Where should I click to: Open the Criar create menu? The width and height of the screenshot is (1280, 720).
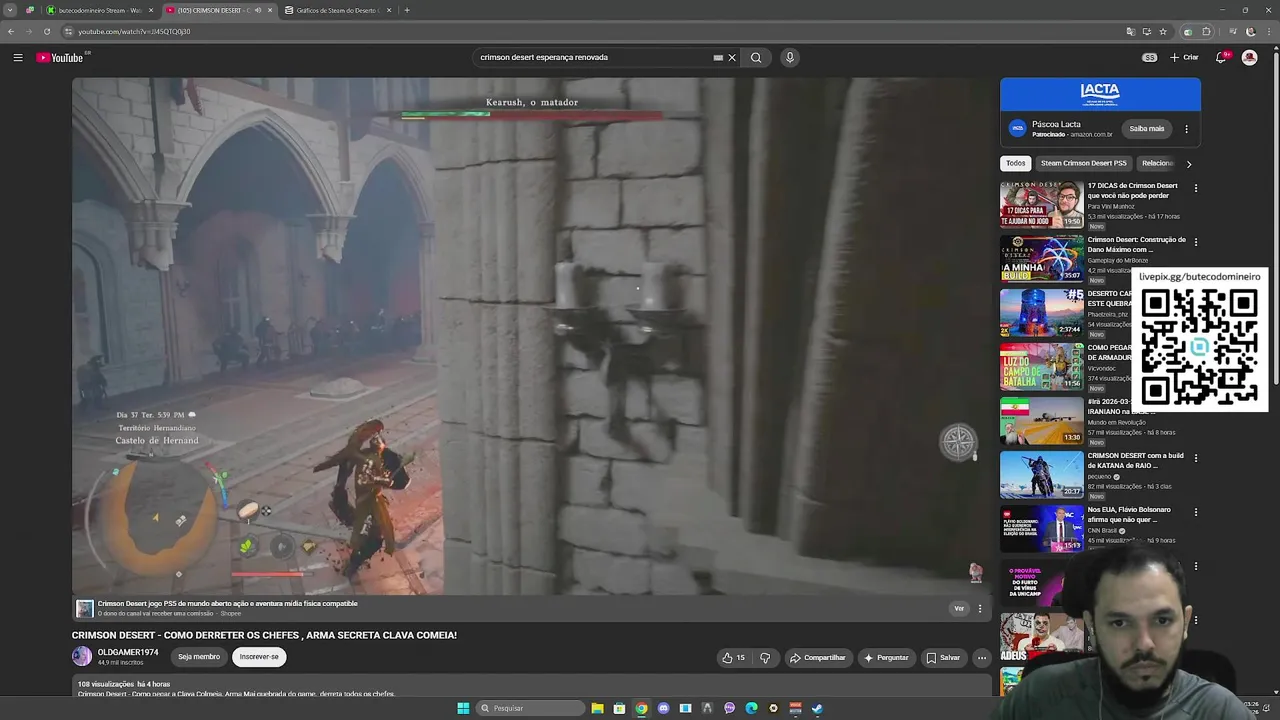tap(1184, 58)
